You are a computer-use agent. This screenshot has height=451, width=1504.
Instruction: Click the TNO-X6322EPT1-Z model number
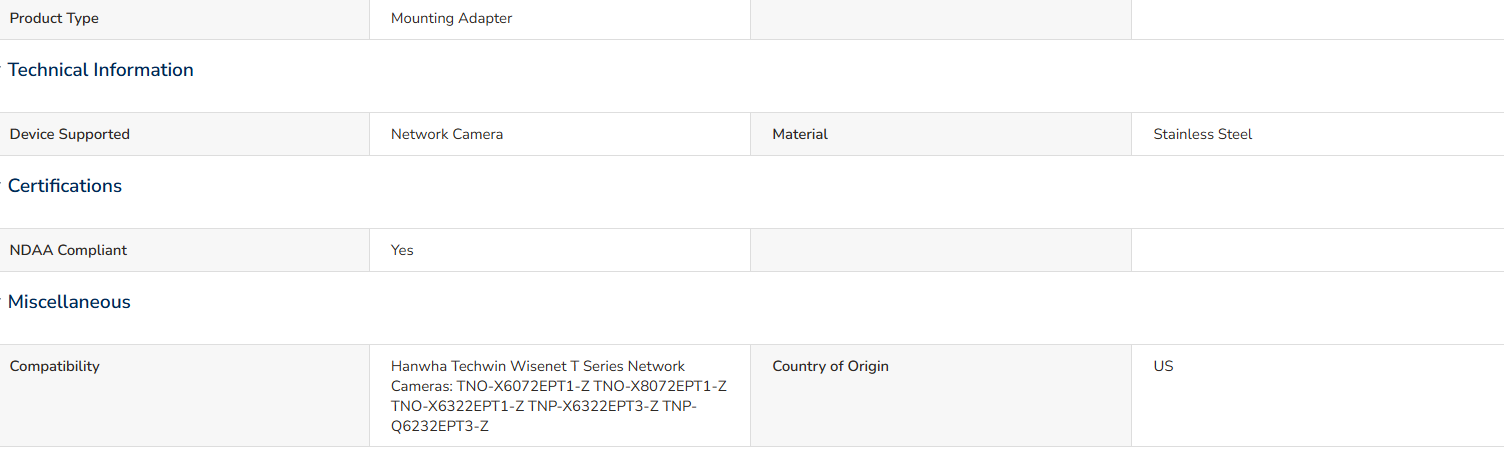(459, 406)
